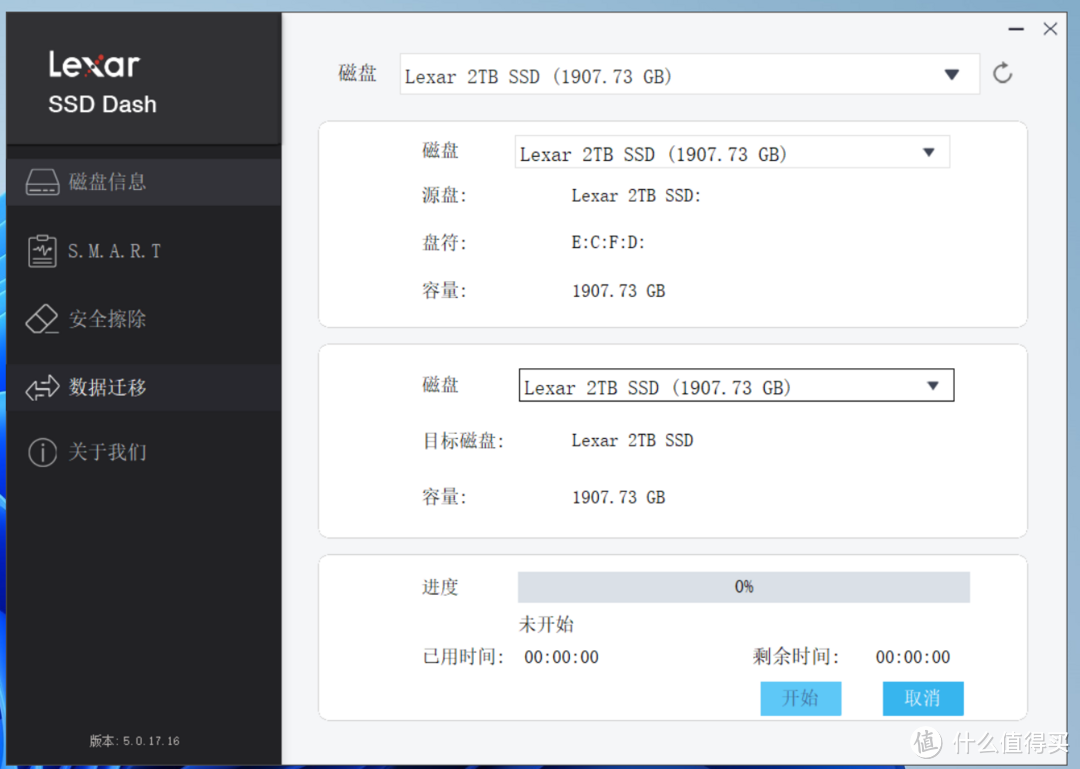The image size is (1080, 769).
Task: Click source capacity value 1907.73 GB
Action: pyautogui.click(x=619, y=291)
